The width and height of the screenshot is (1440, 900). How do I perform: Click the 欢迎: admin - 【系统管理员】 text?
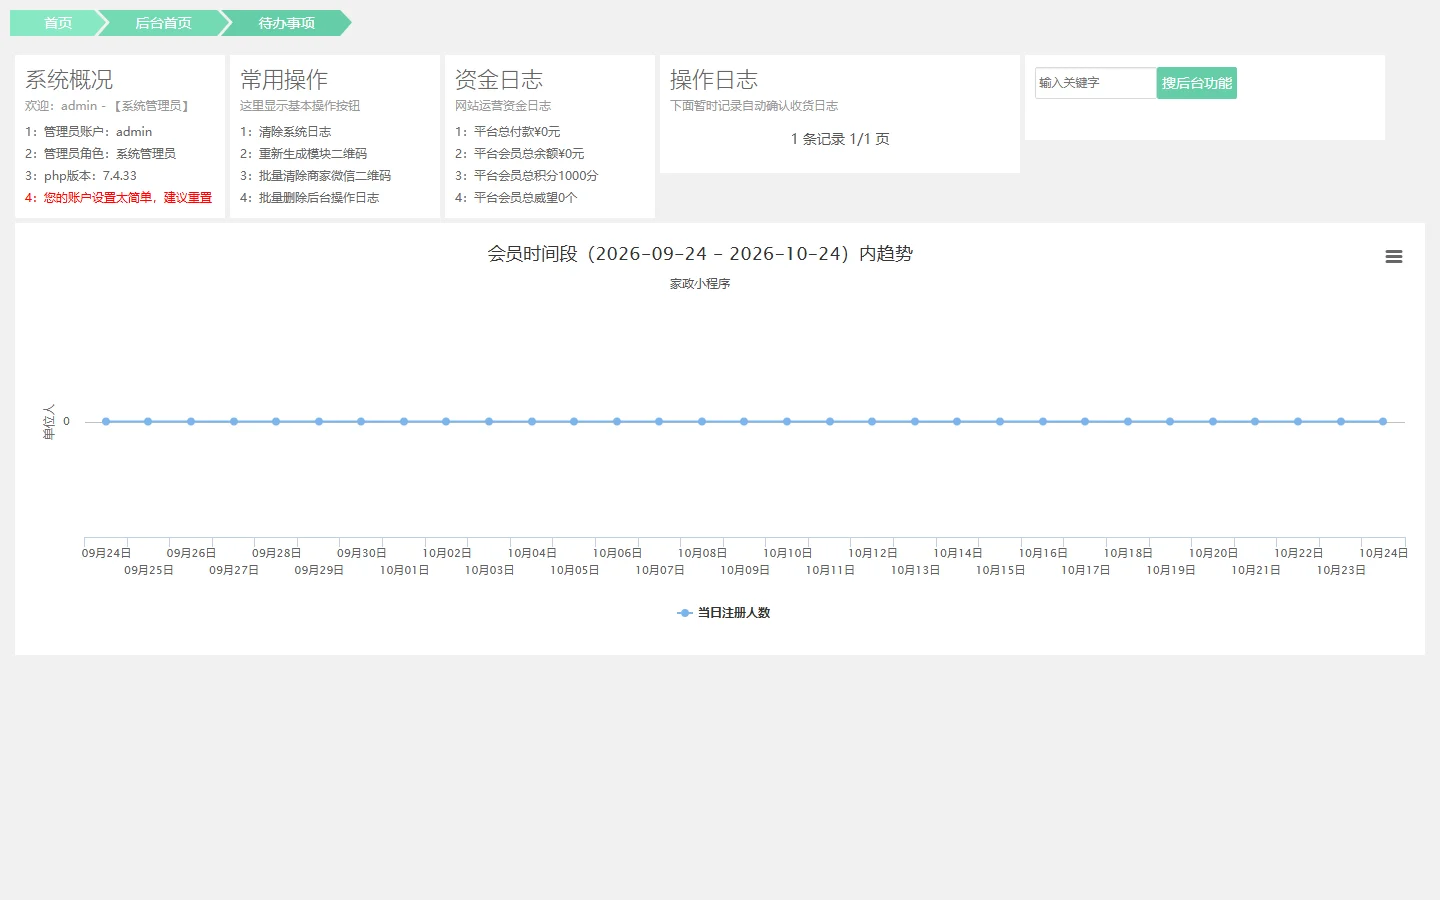tap(107, 106)
